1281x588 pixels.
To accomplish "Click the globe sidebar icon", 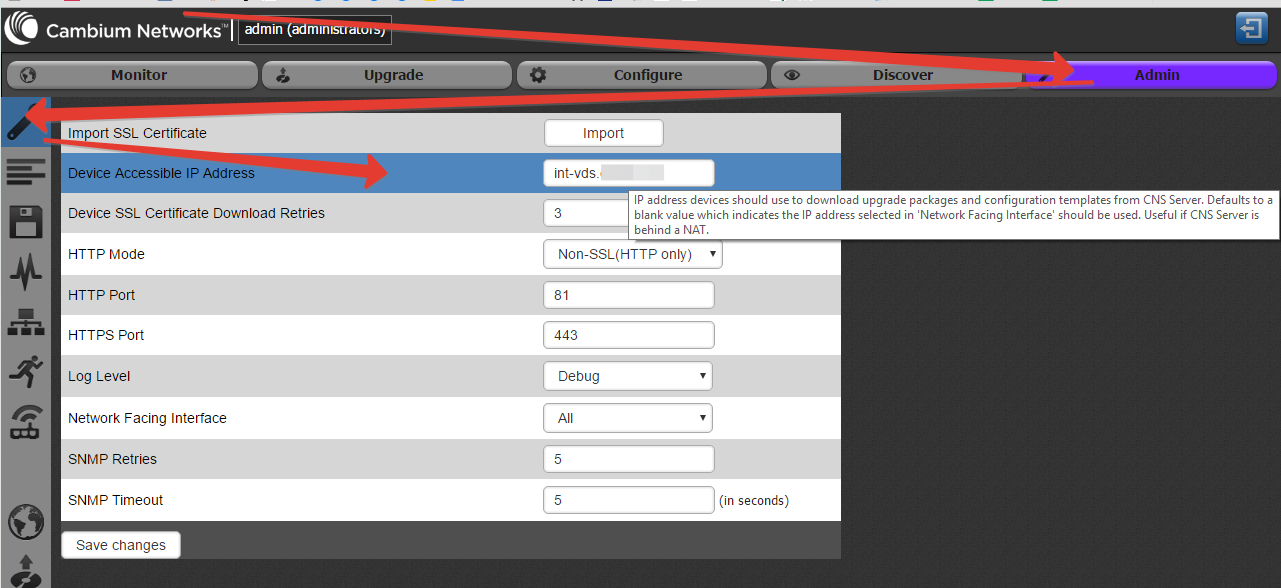I will tap(25, 522).
